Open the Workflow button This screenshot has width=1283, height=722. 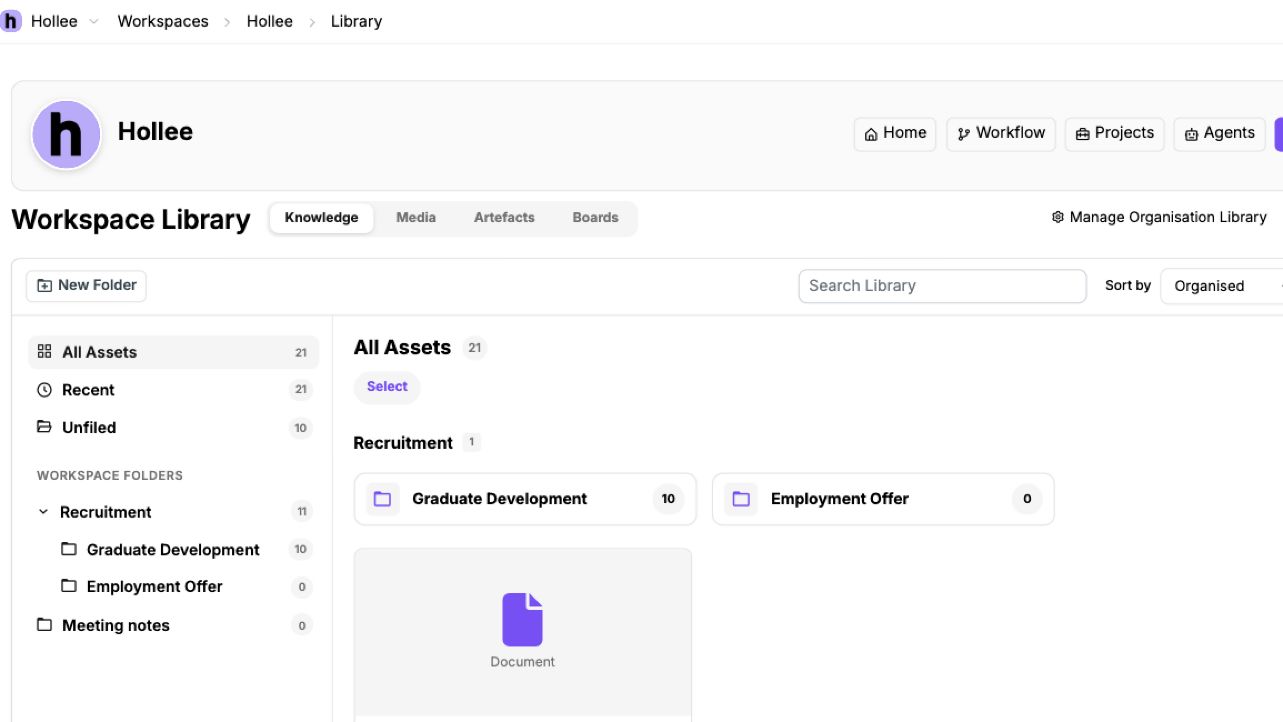click(1001, 133)
